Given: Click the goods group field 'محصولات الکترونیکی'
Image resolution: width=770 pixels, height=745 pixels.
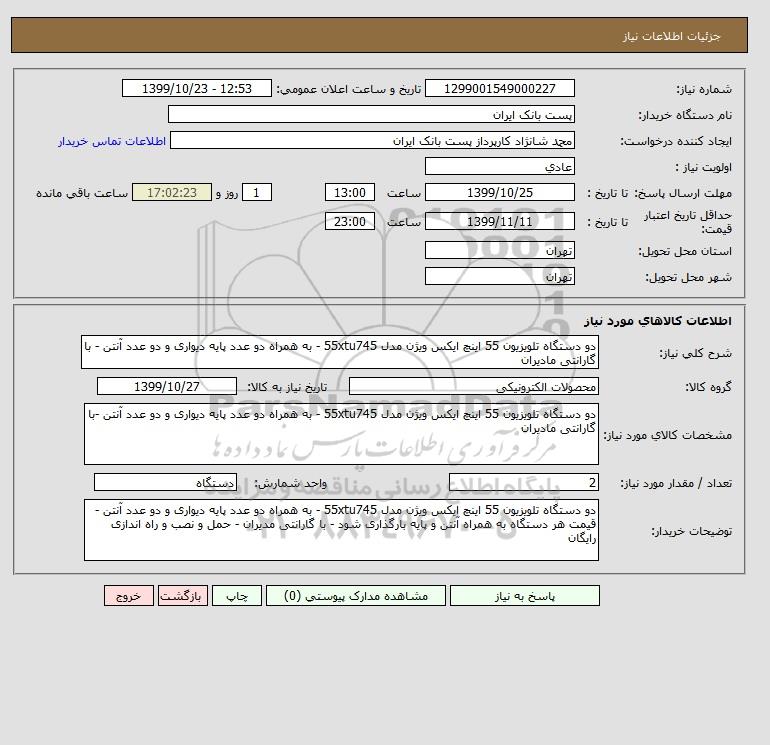Looking at the screenshot, I should [473, 386].
